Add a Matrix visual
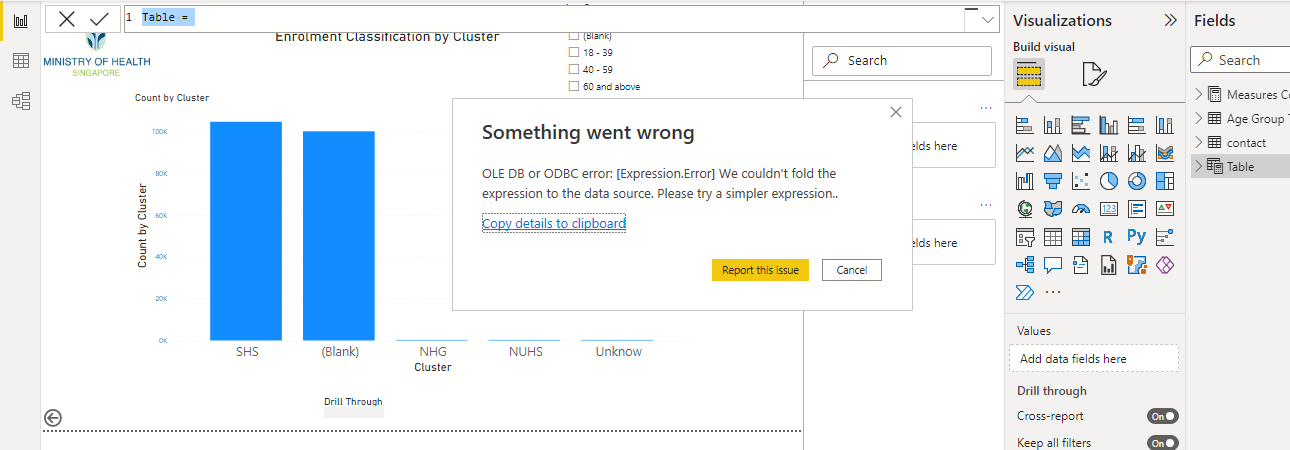 pos(1080,237)
